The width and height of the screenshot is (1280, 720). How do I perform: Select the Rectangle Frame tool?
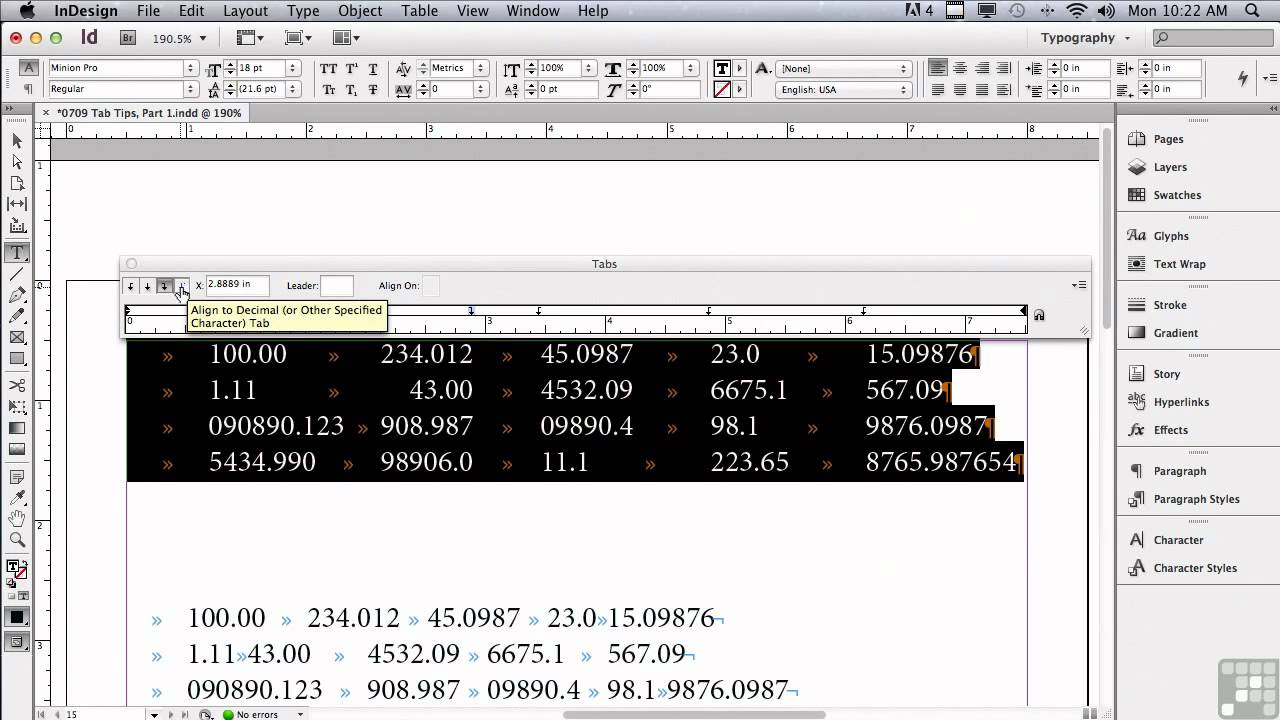(17, 338)
